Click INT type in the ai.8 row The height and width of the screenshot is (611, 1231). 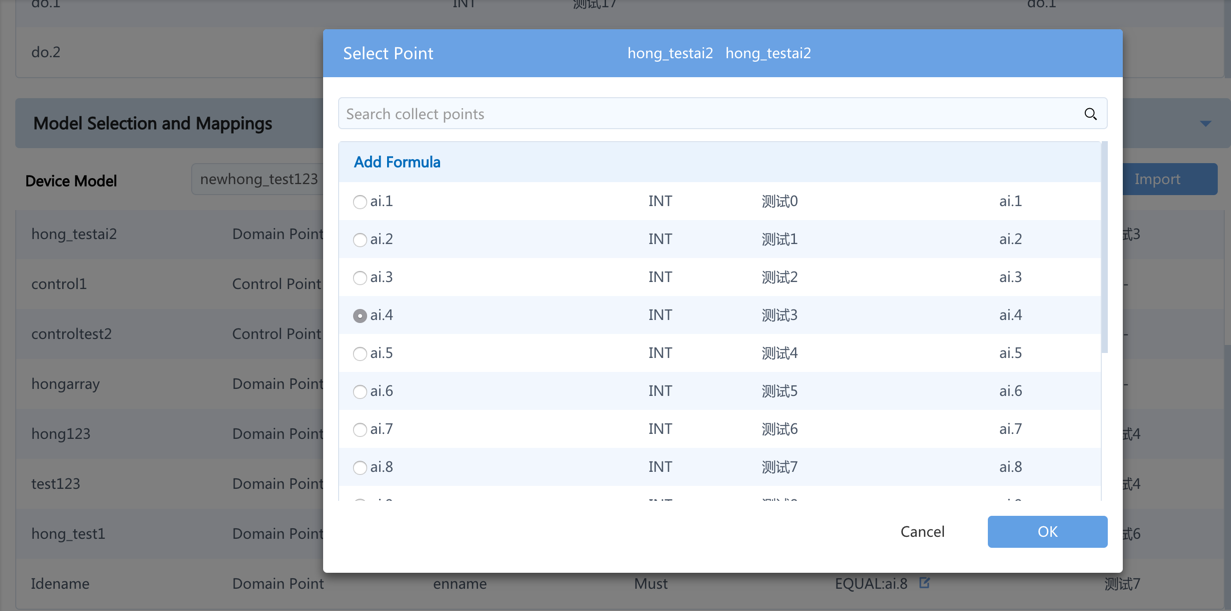660,467
